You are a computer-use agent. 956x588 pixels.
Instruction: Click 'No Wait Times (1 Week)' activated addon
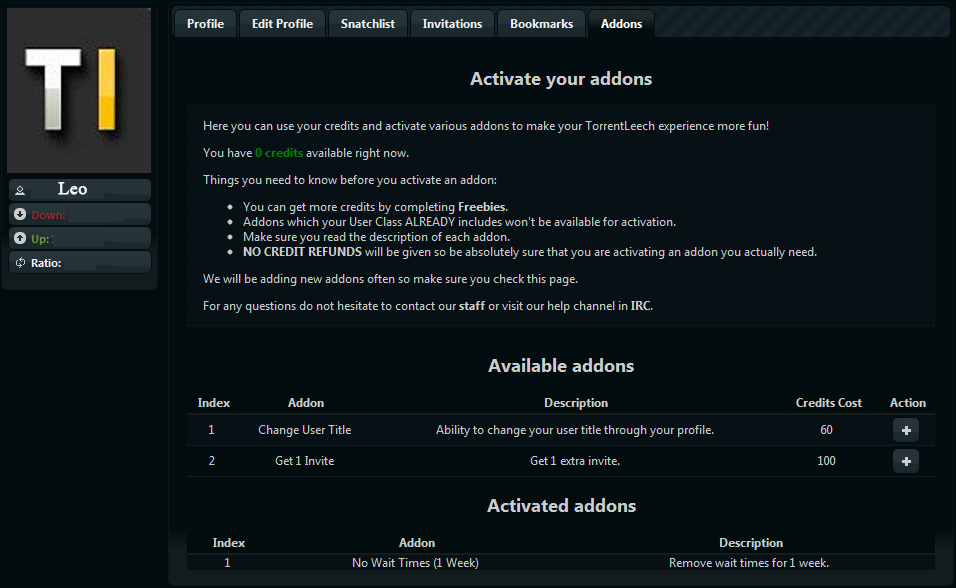tap(415, 563)
